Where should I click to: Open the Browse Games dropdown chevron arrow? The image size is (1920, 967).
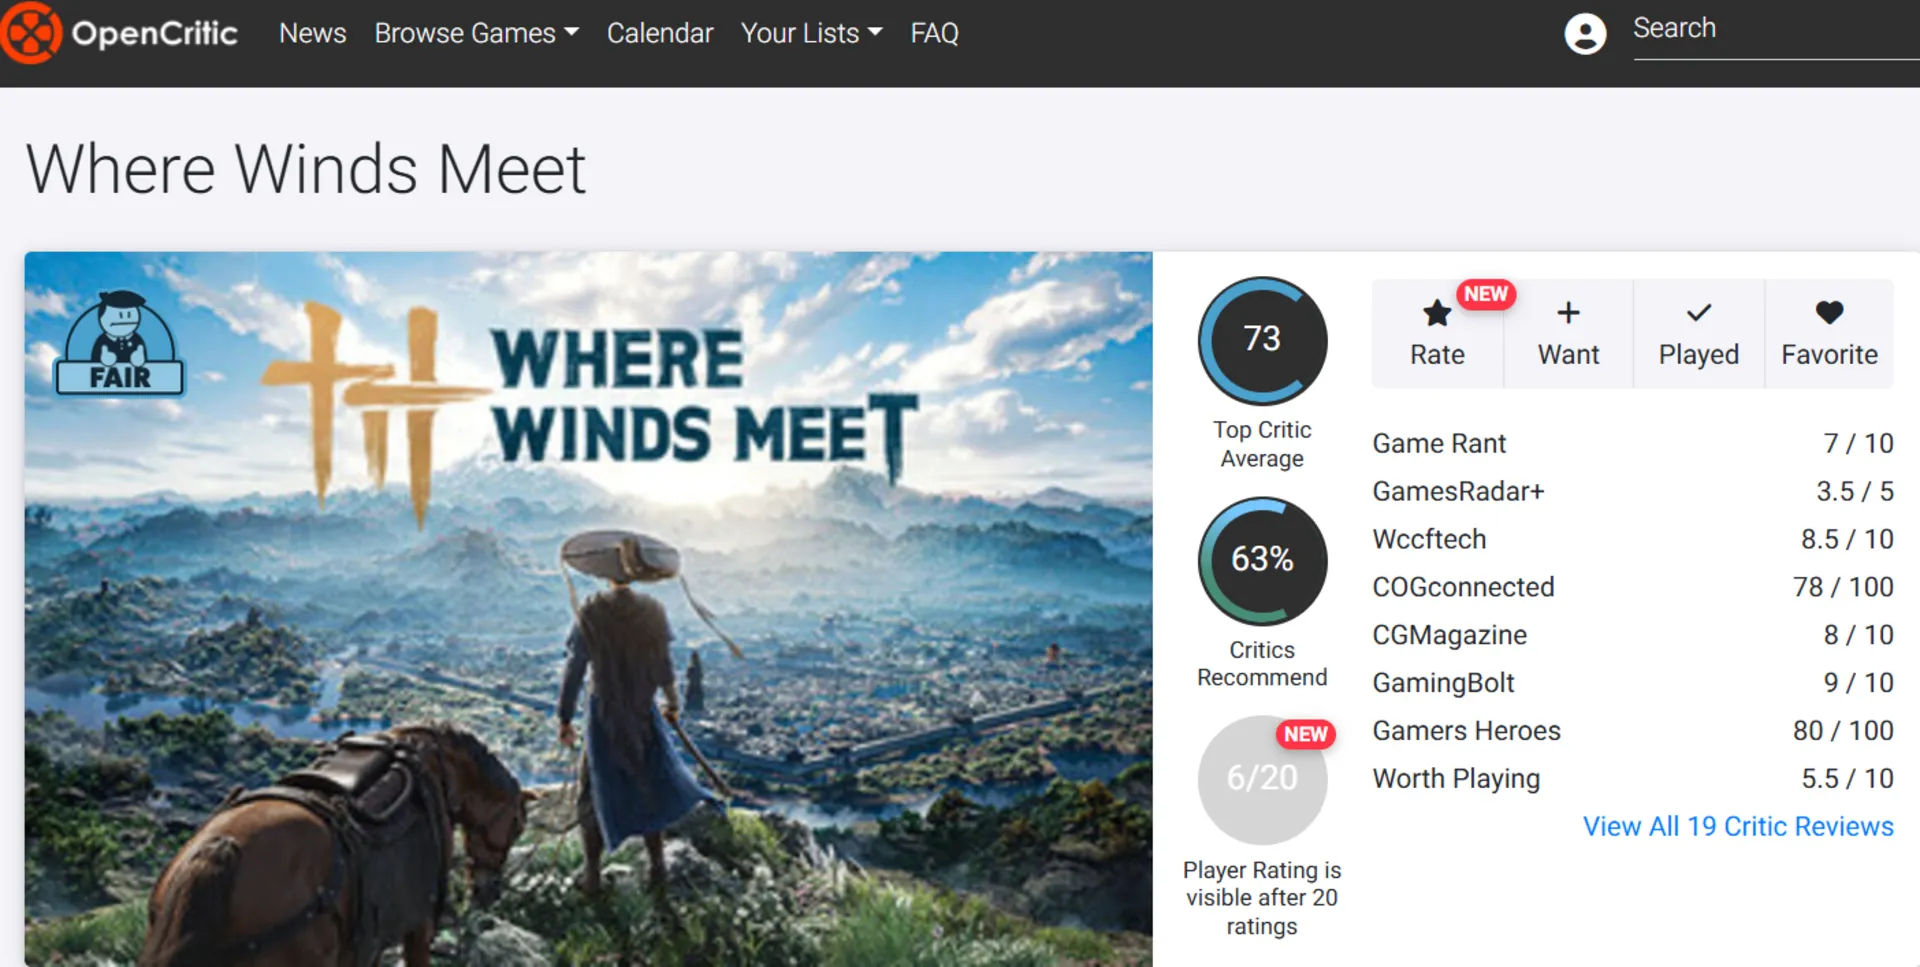572,33
